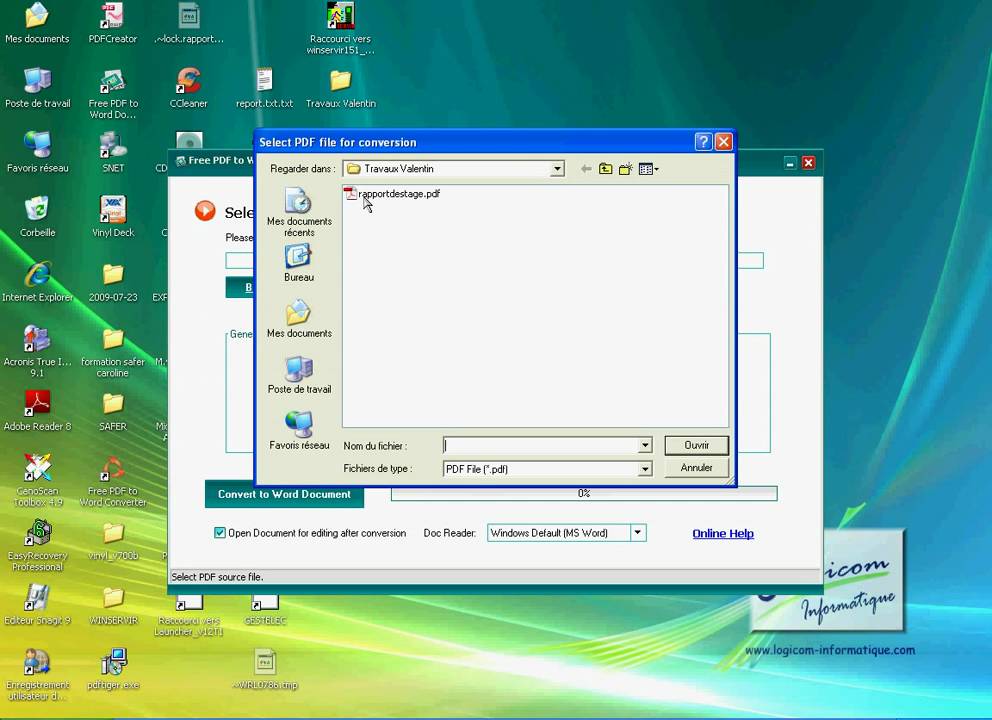Open PDFCreator desktop icon

coord(113,24)
